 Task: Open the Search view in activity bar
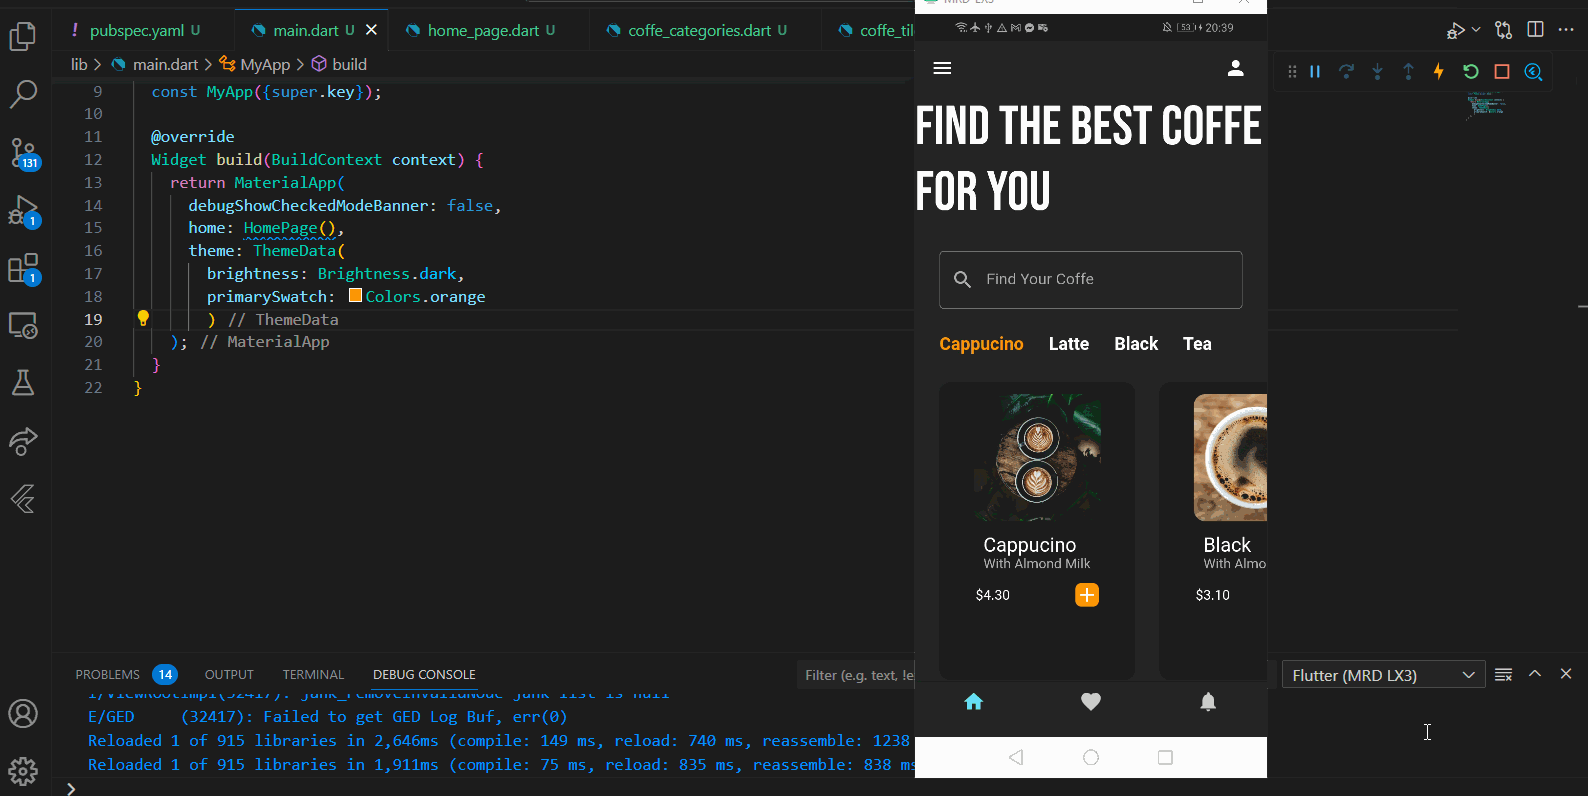pos(22,94)
